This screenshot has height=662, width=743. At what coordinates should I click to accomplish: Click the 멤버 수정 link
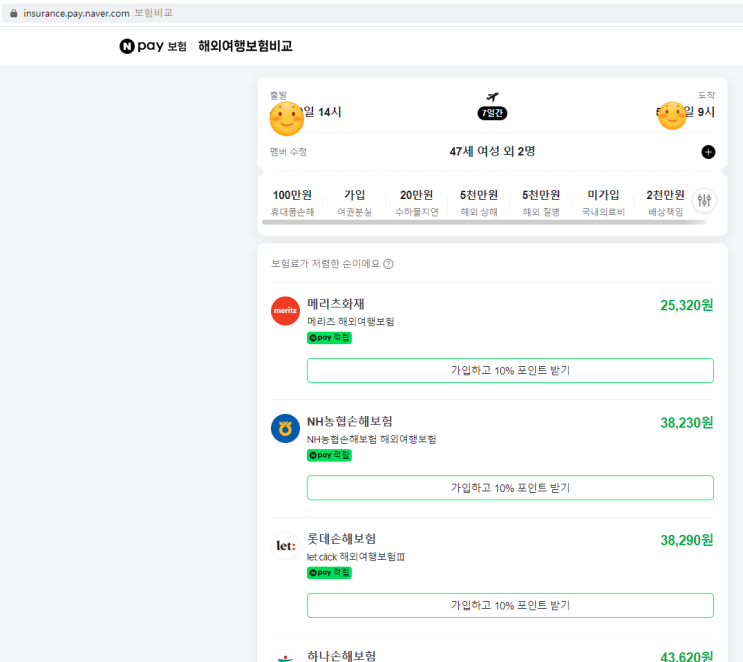click(288, 152)
